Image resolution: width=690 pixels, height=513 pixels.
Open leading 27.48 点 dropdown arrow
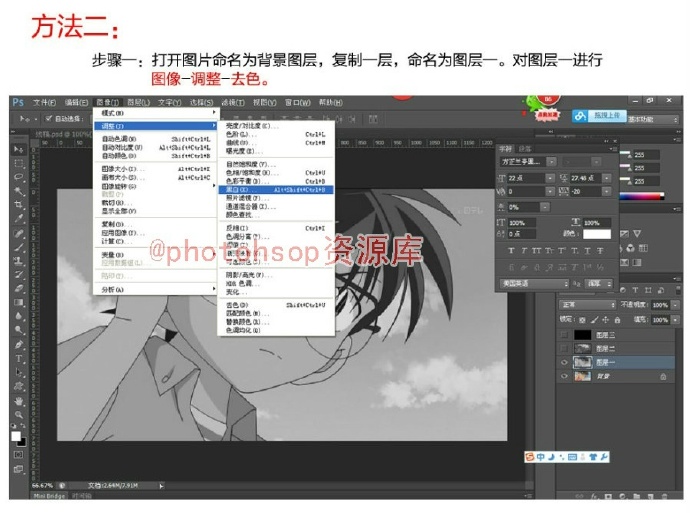[607, 178]
